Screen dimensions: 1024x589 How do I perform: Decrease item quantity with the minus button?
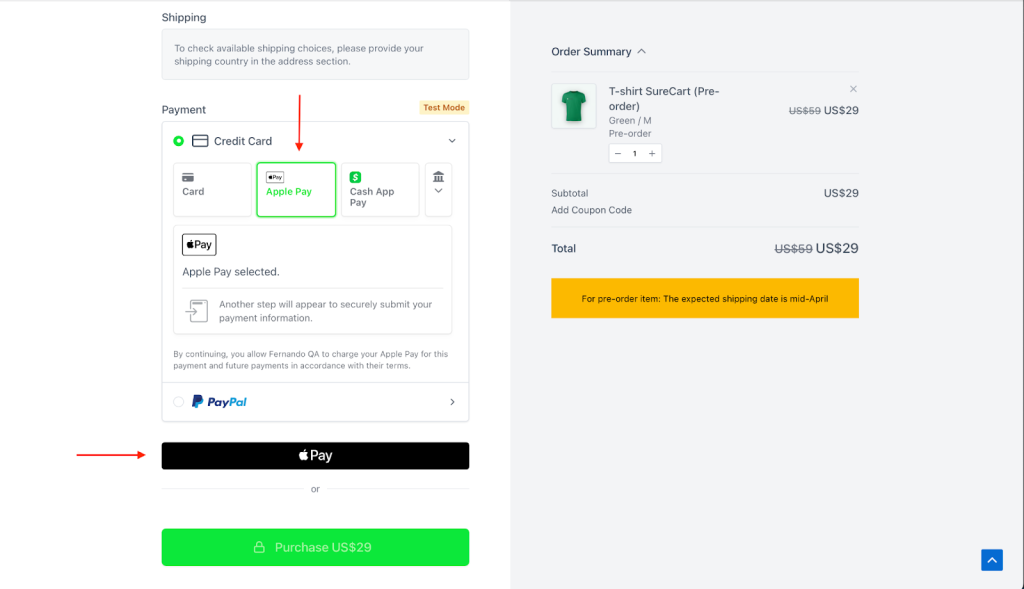click(x=618, y=153)
